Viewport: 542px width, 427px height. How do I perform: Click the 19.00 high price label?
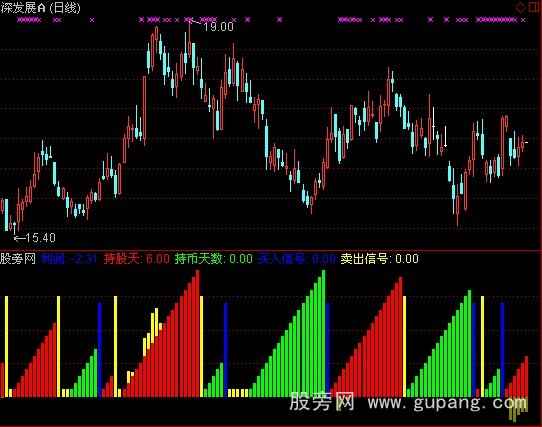click(x=218, y=27)
